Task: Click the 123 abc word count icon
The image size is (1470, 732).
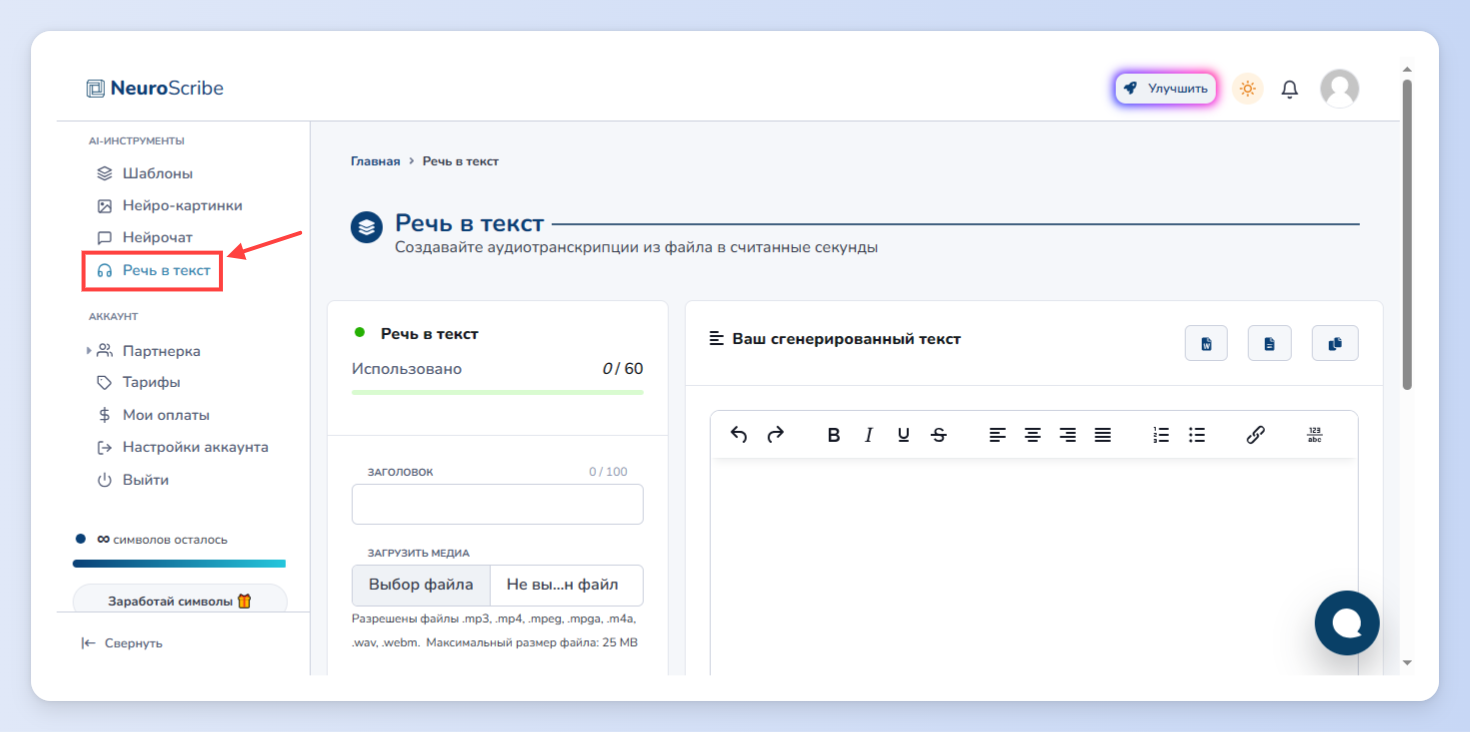Action: point(1314,435)
